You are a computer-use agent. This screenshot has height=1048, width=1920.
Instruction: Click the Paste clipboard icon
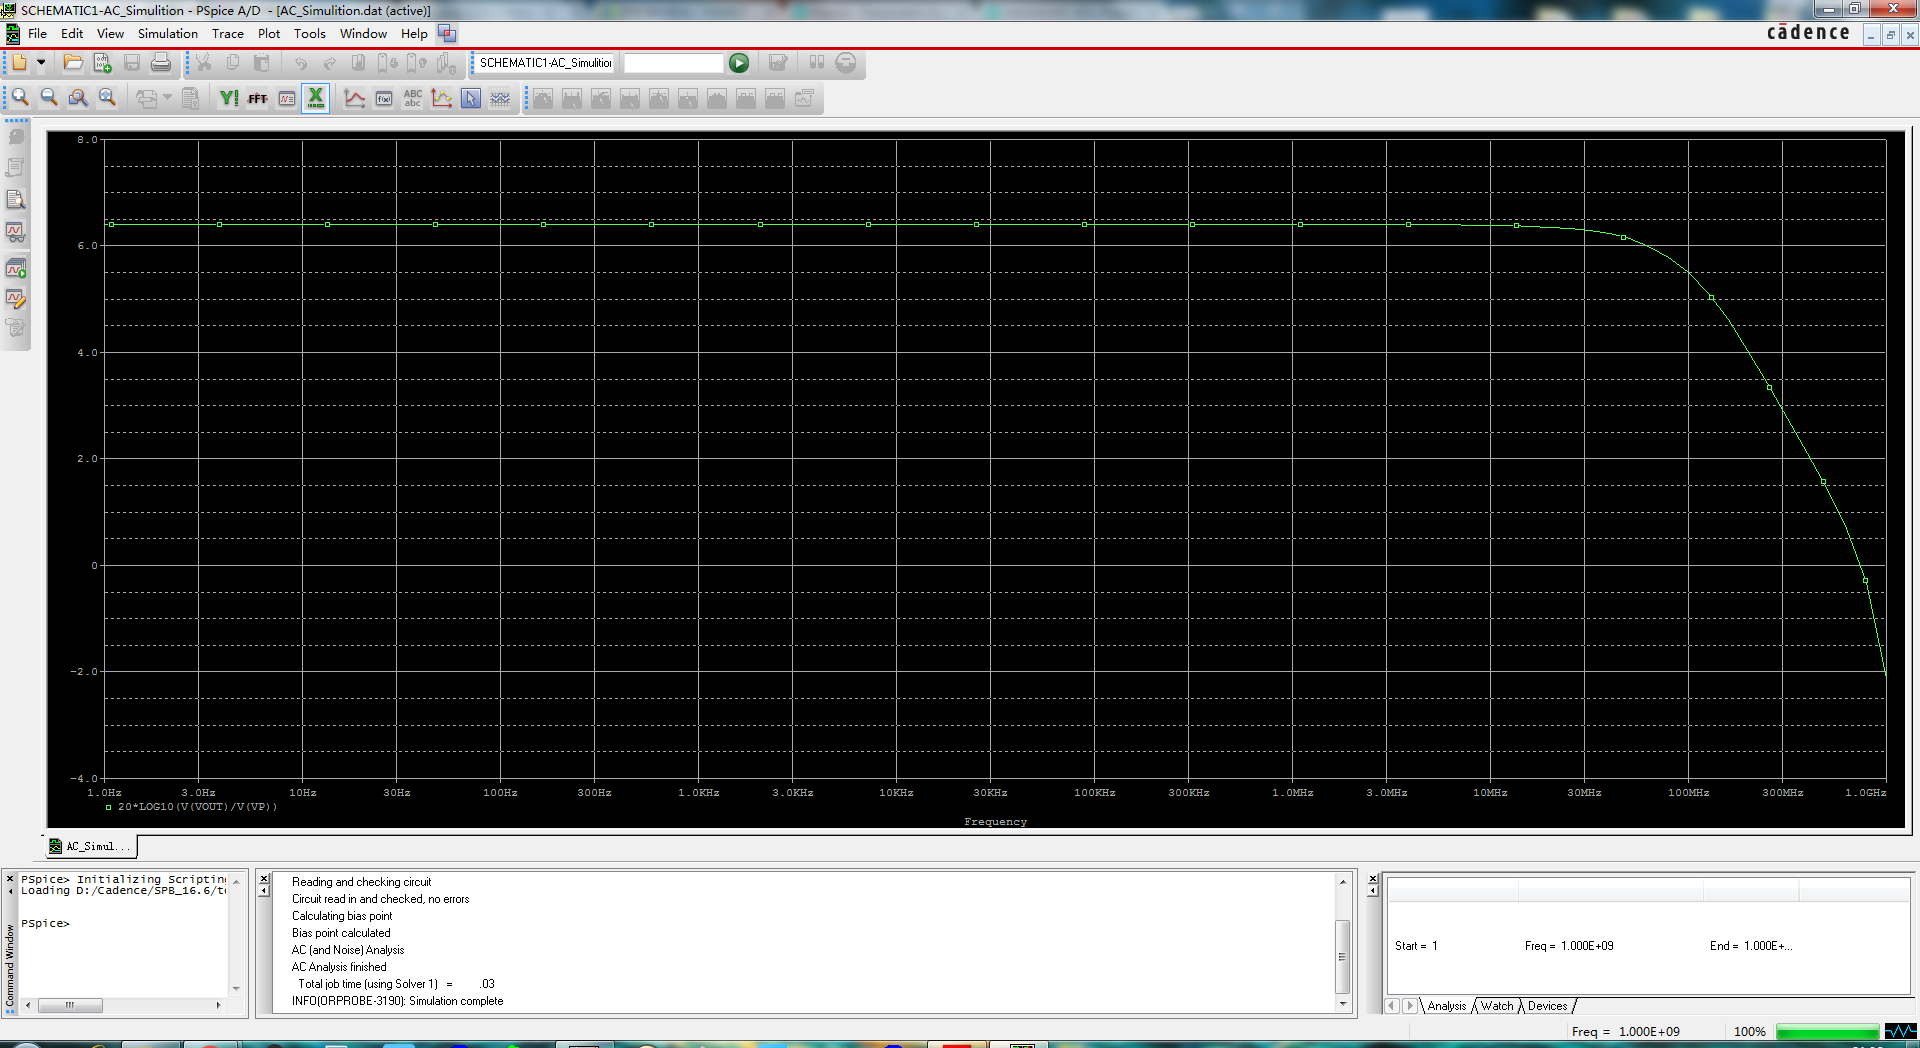coord(261,62)
